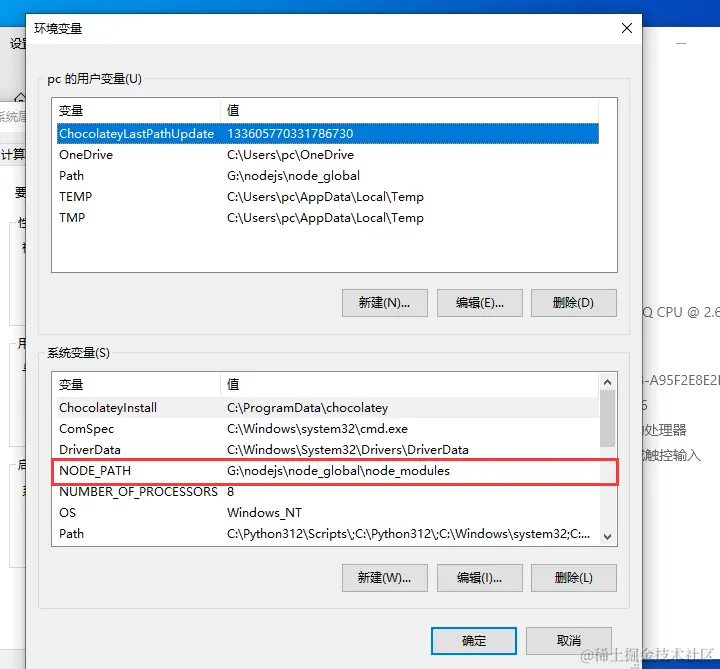Viewport: 720px width, 669px height.
Task: Select the TMP user variable row
Action: (328, 218)
